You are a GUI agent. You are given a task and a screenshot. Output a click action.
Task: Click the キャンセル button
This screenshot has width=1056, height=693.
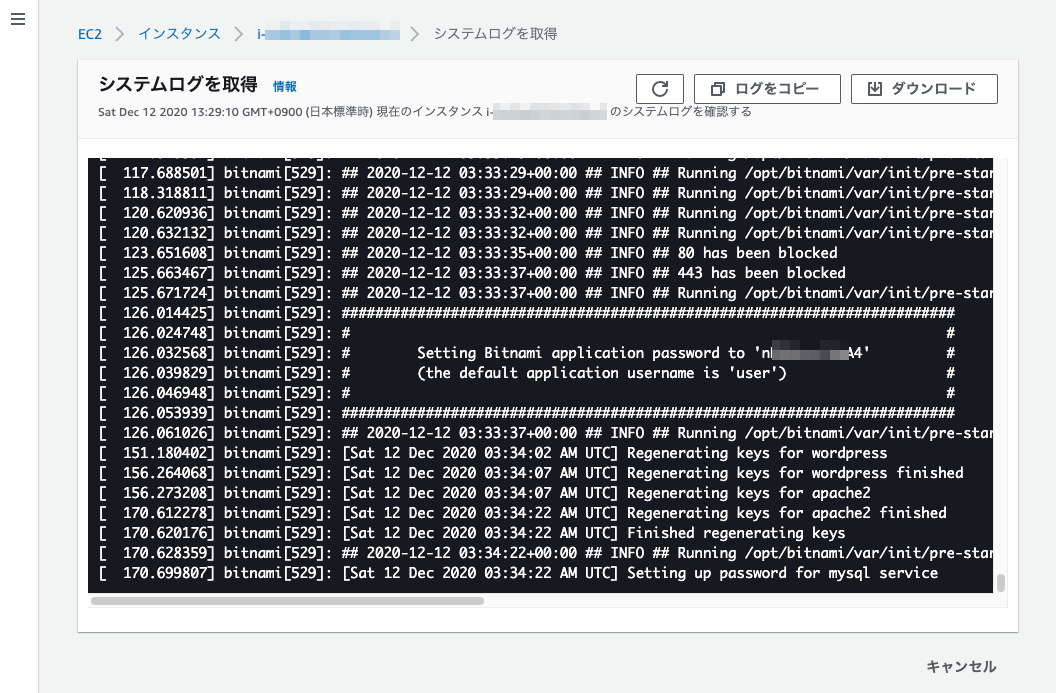click(x=961, y=666)
